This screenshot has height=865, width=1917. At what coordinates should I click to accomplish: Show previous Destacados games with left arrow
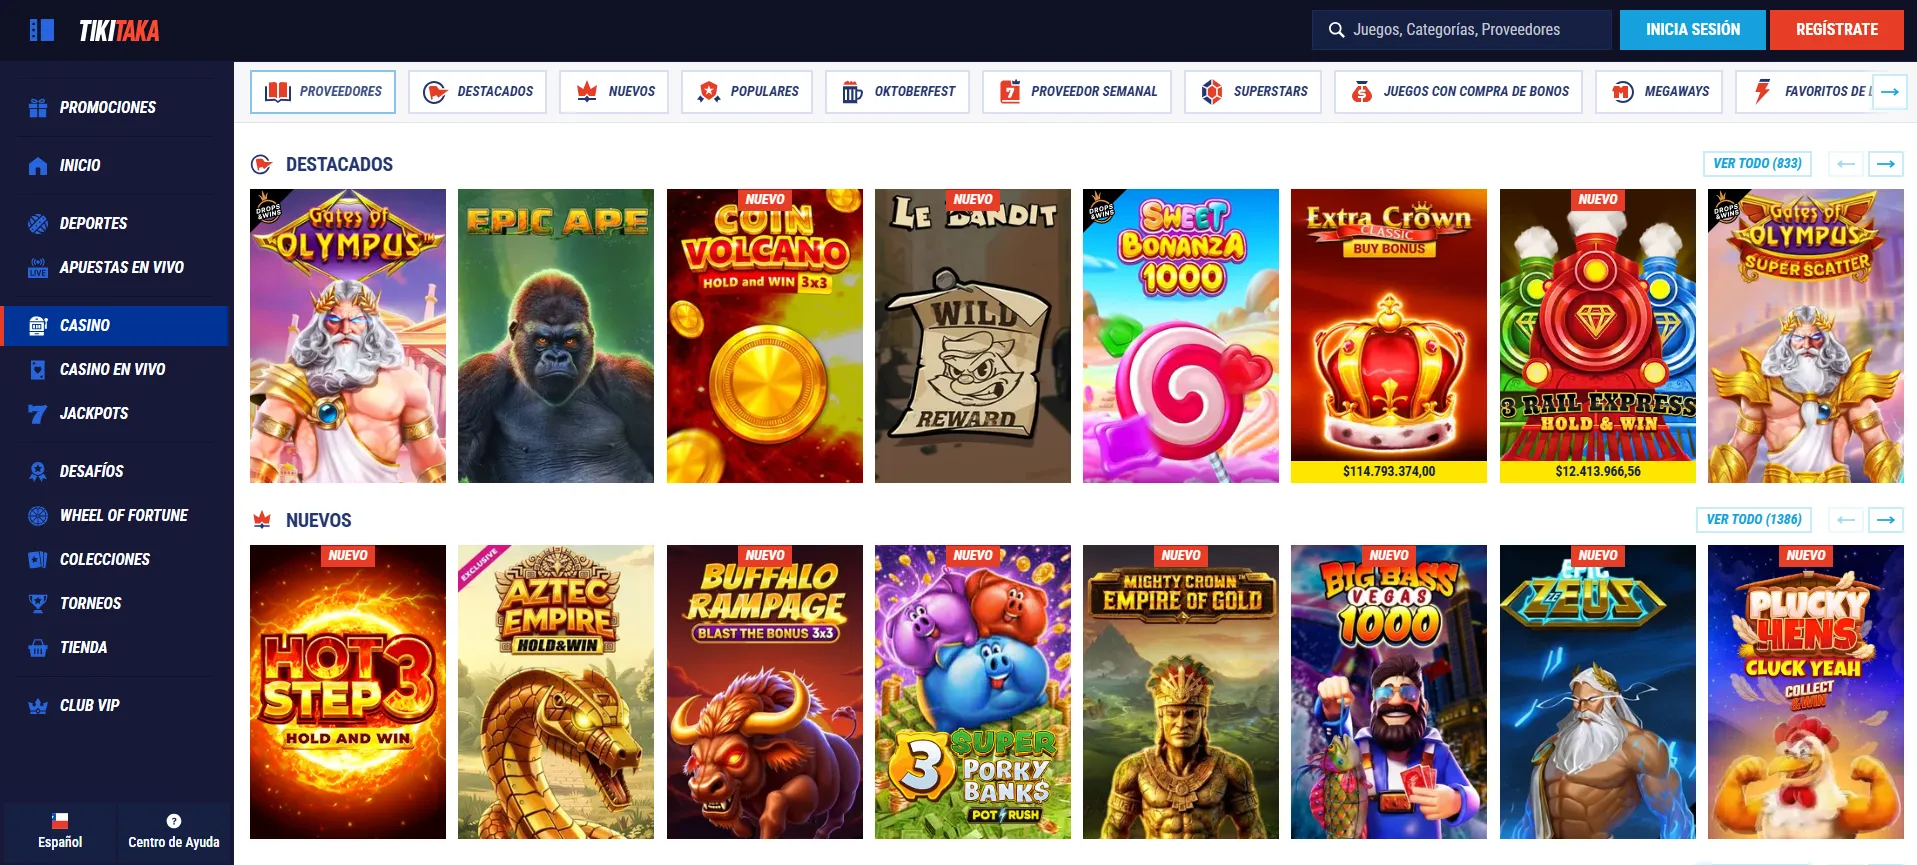coord(1846,164)
